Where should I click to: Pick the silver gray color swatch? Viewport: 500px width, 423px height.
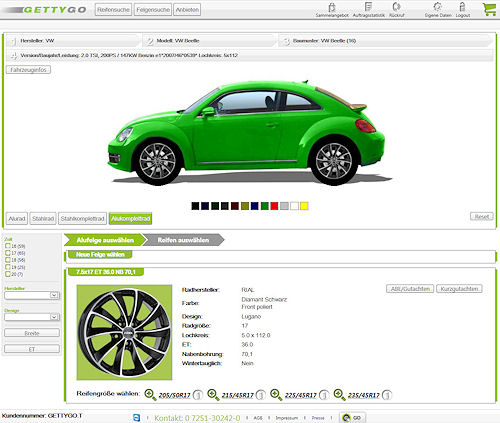(284, 206)
